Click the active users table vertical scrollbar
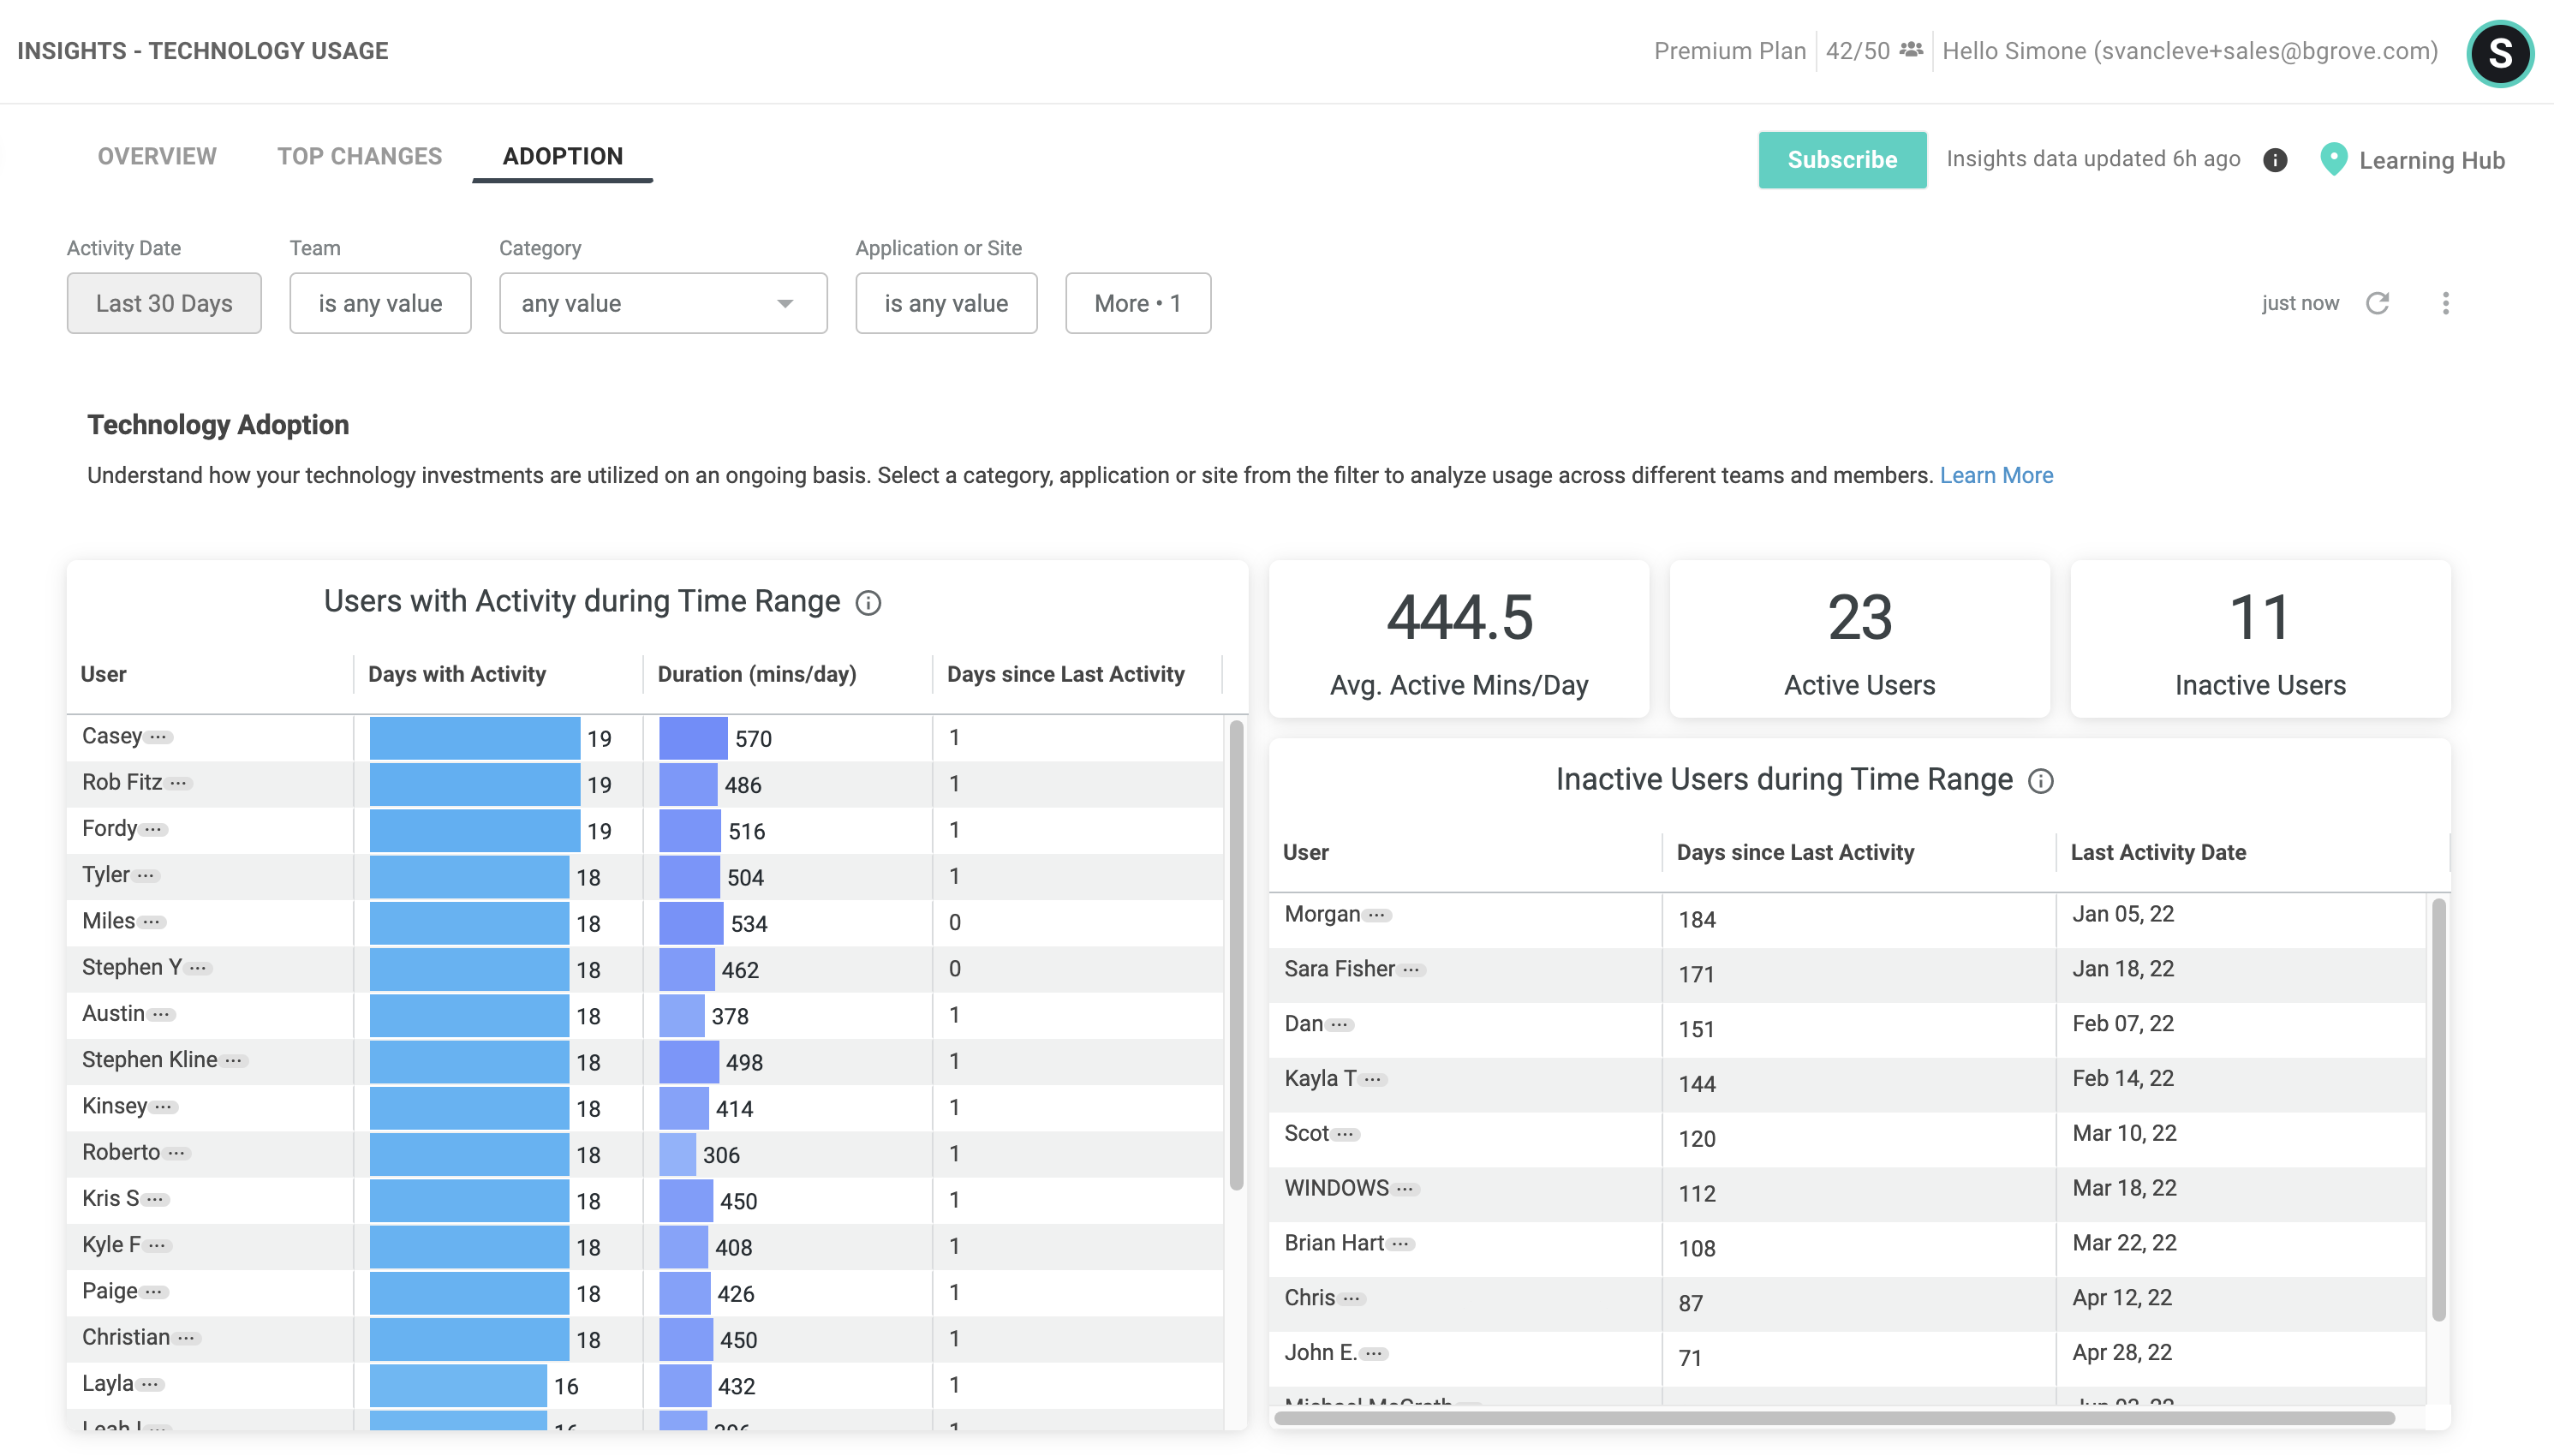 (x=1236, y=955)
